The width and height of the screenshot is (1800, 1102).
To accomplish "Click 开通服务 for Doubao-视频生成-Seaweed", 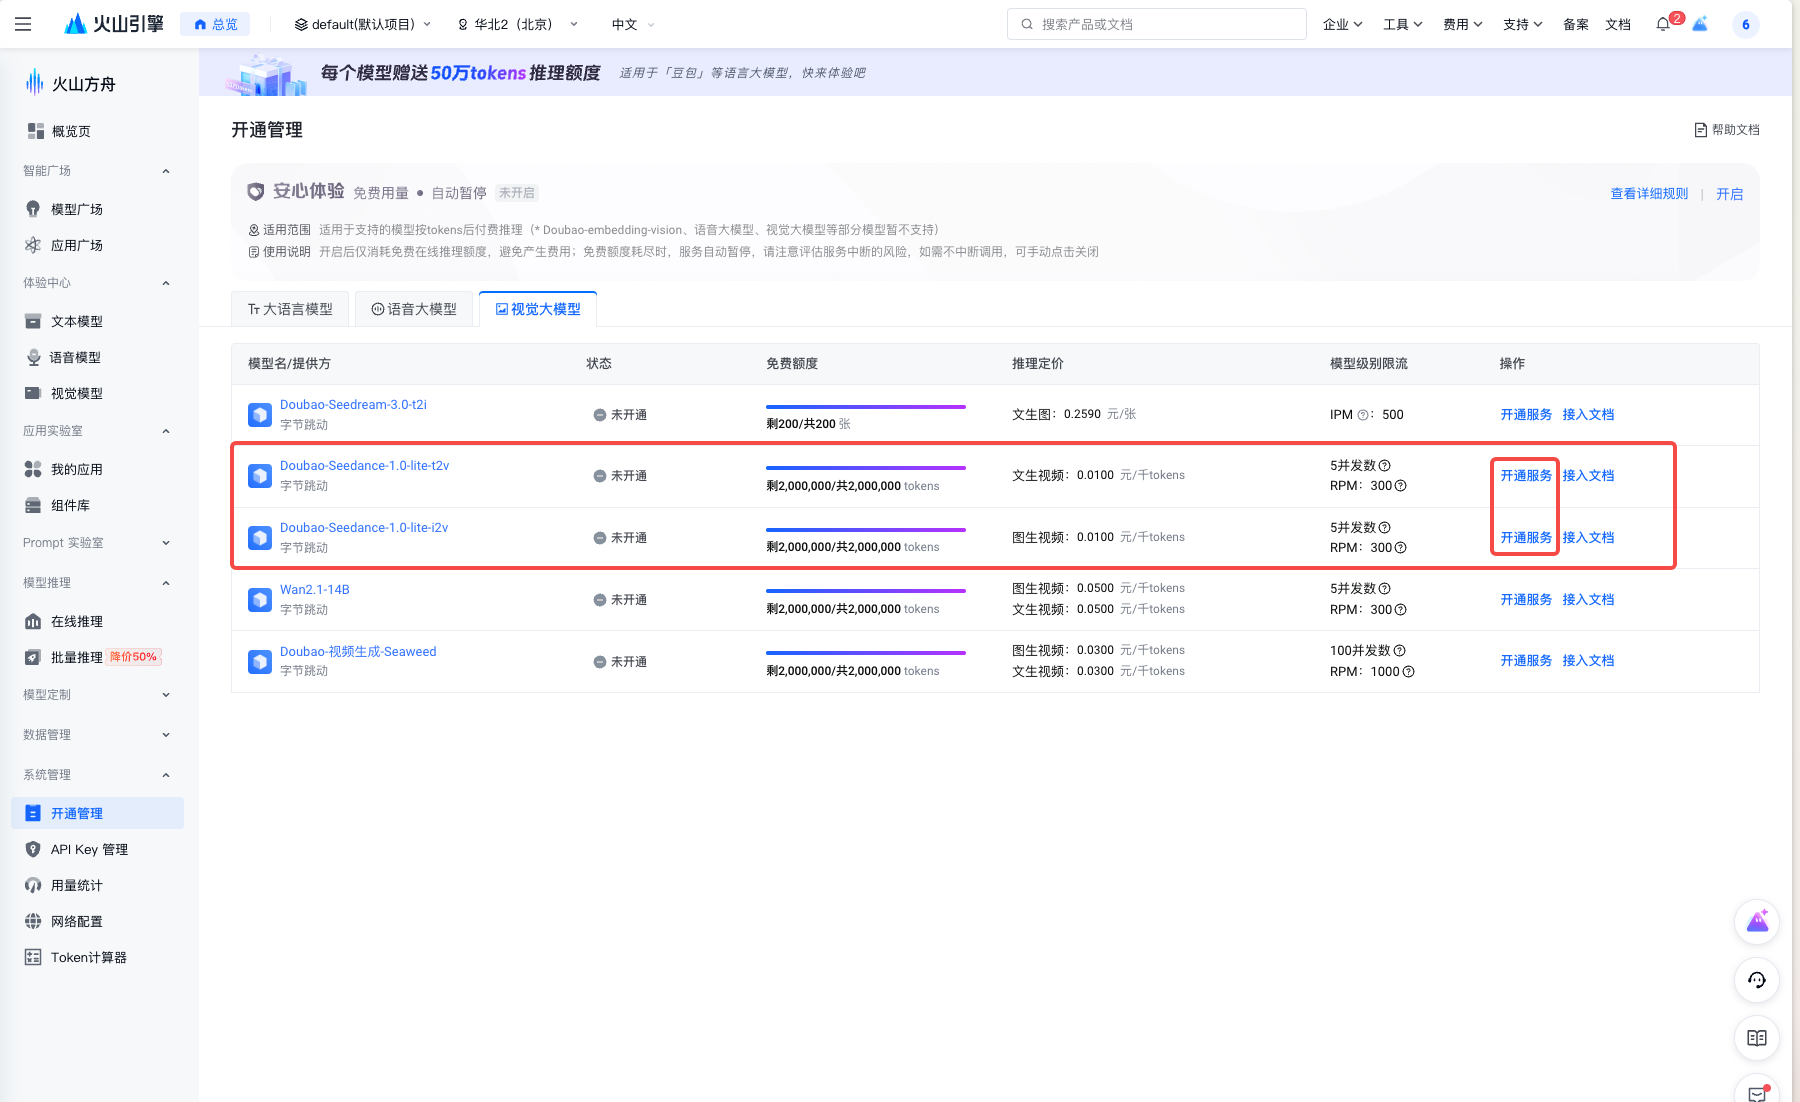I will coord(1526,661).
